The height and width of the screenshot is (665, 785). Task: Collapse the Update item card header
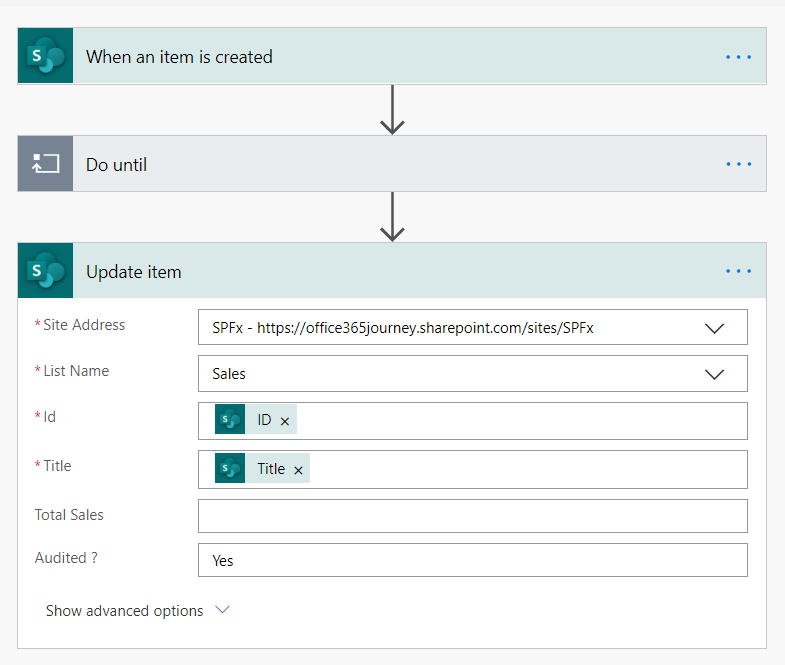(x=392, y=270)
